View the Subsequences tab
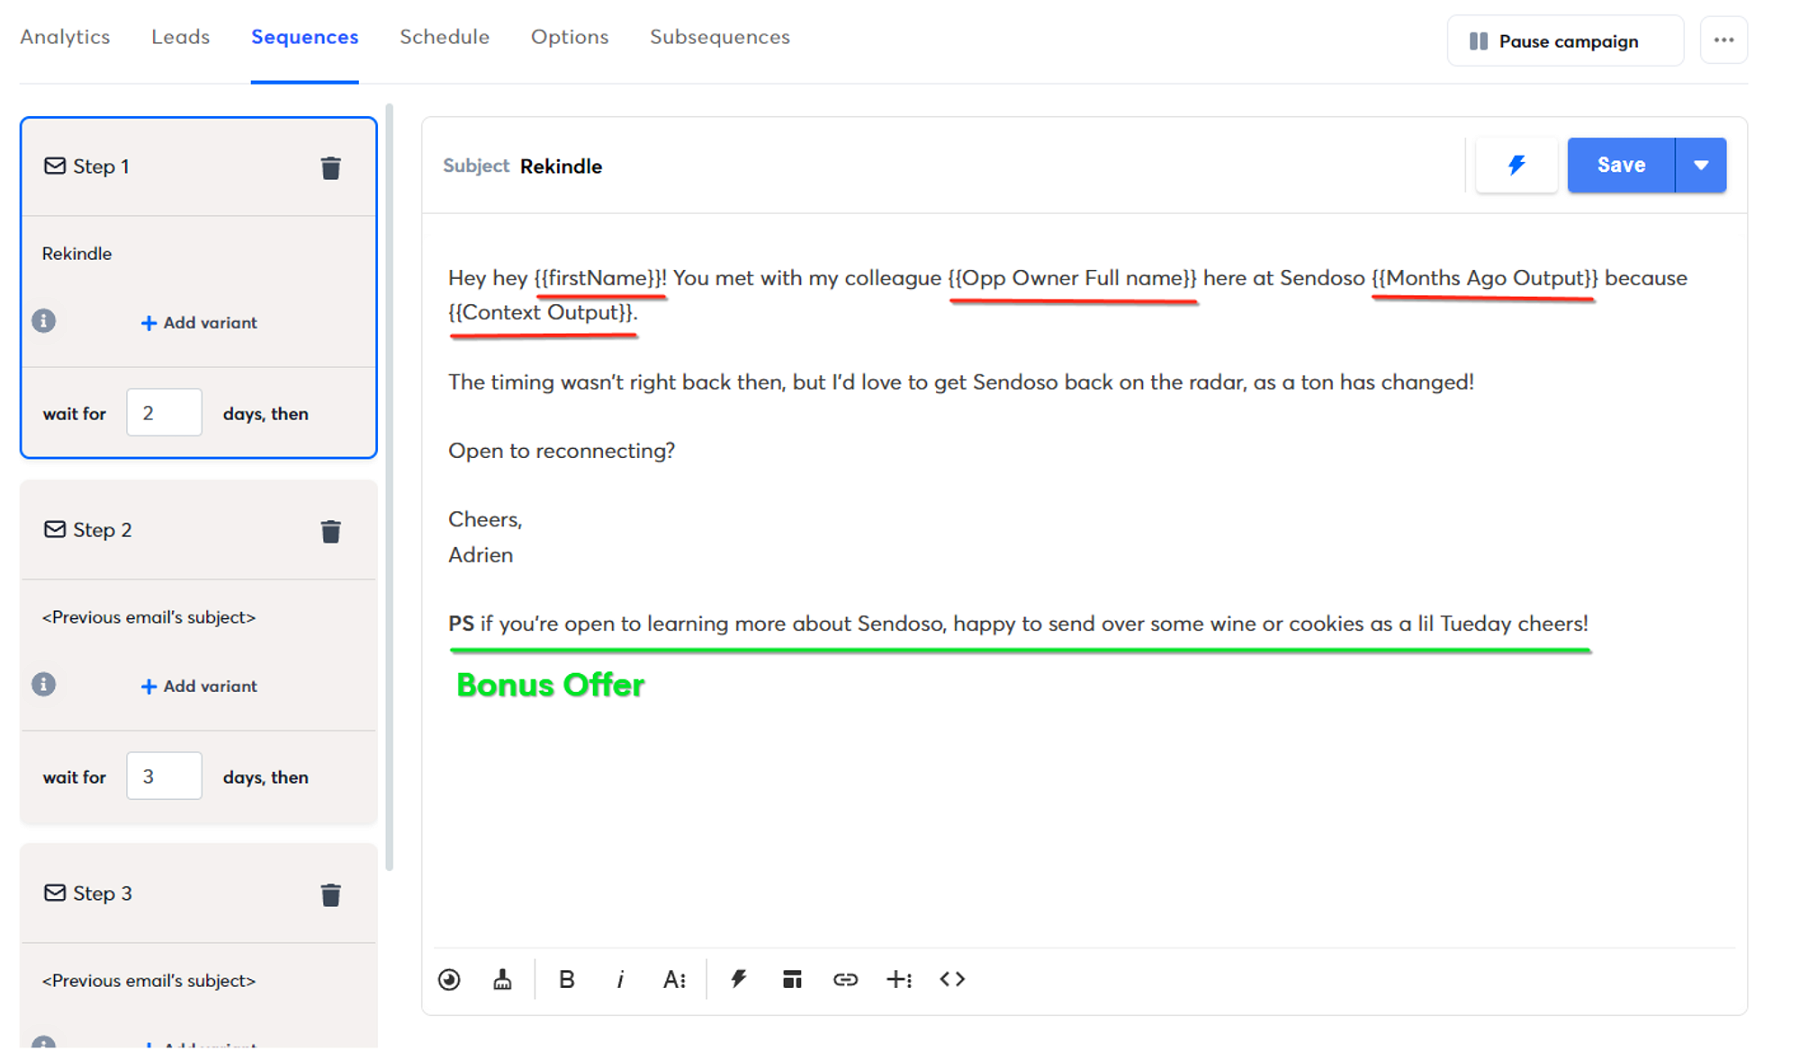Viewport: 1800px width, 1051px height. 720,37
